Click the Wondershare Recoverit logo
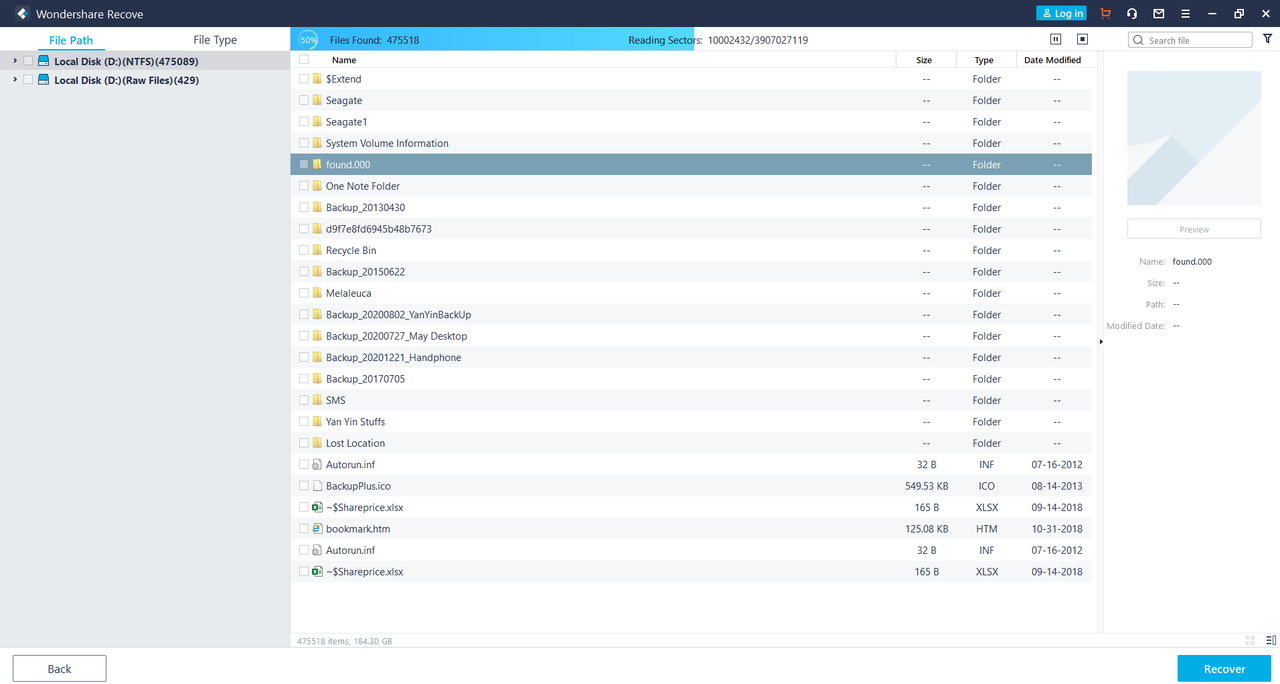Screen dimensions: 1280x684 pyautogui.click(x=22, y=13)
